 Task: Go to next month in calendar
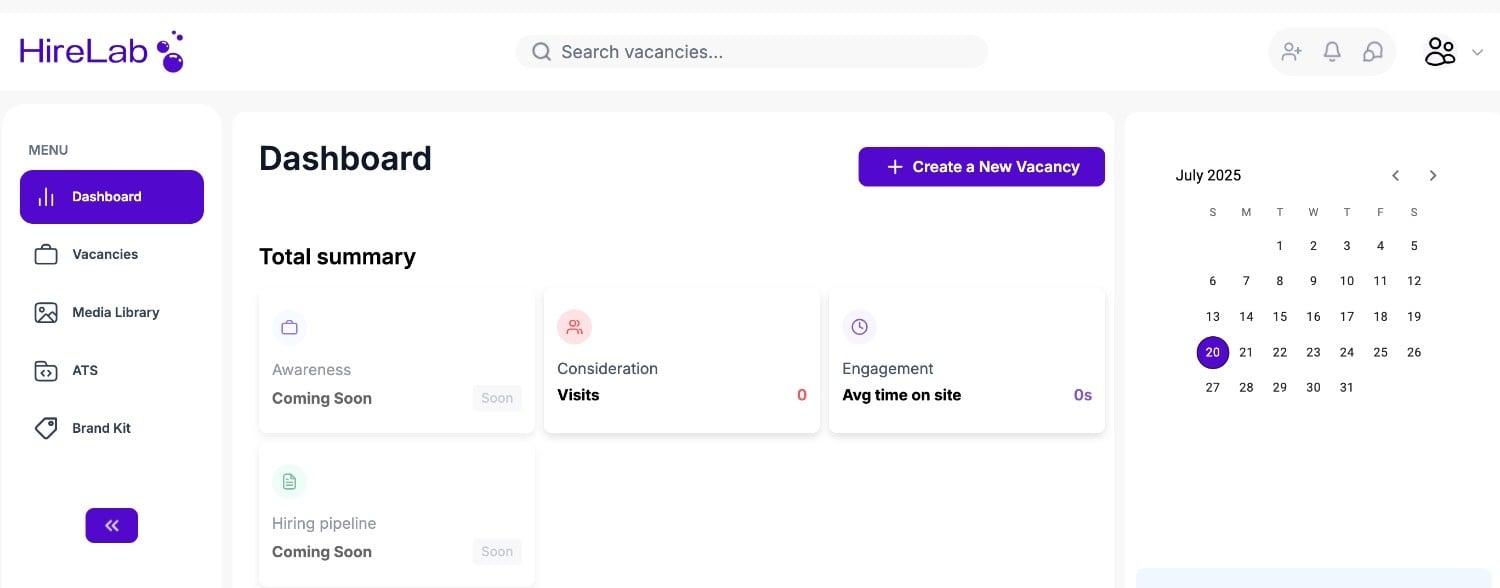[1433, 175]
